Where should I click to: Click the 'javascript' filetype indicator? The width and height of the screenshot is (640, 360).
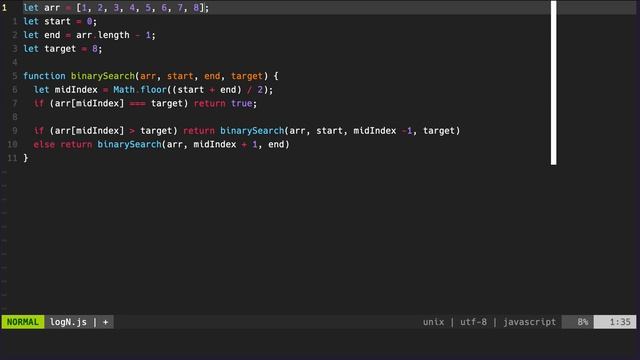point(529,322)
